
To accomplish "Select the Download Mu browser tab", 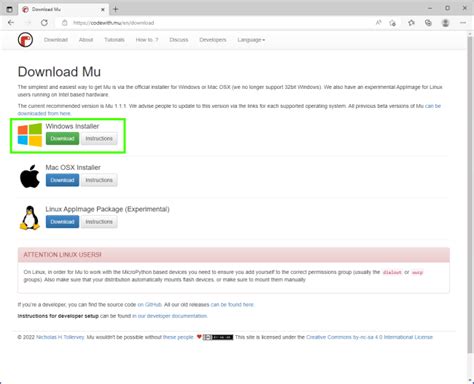I will pos(63,10).
